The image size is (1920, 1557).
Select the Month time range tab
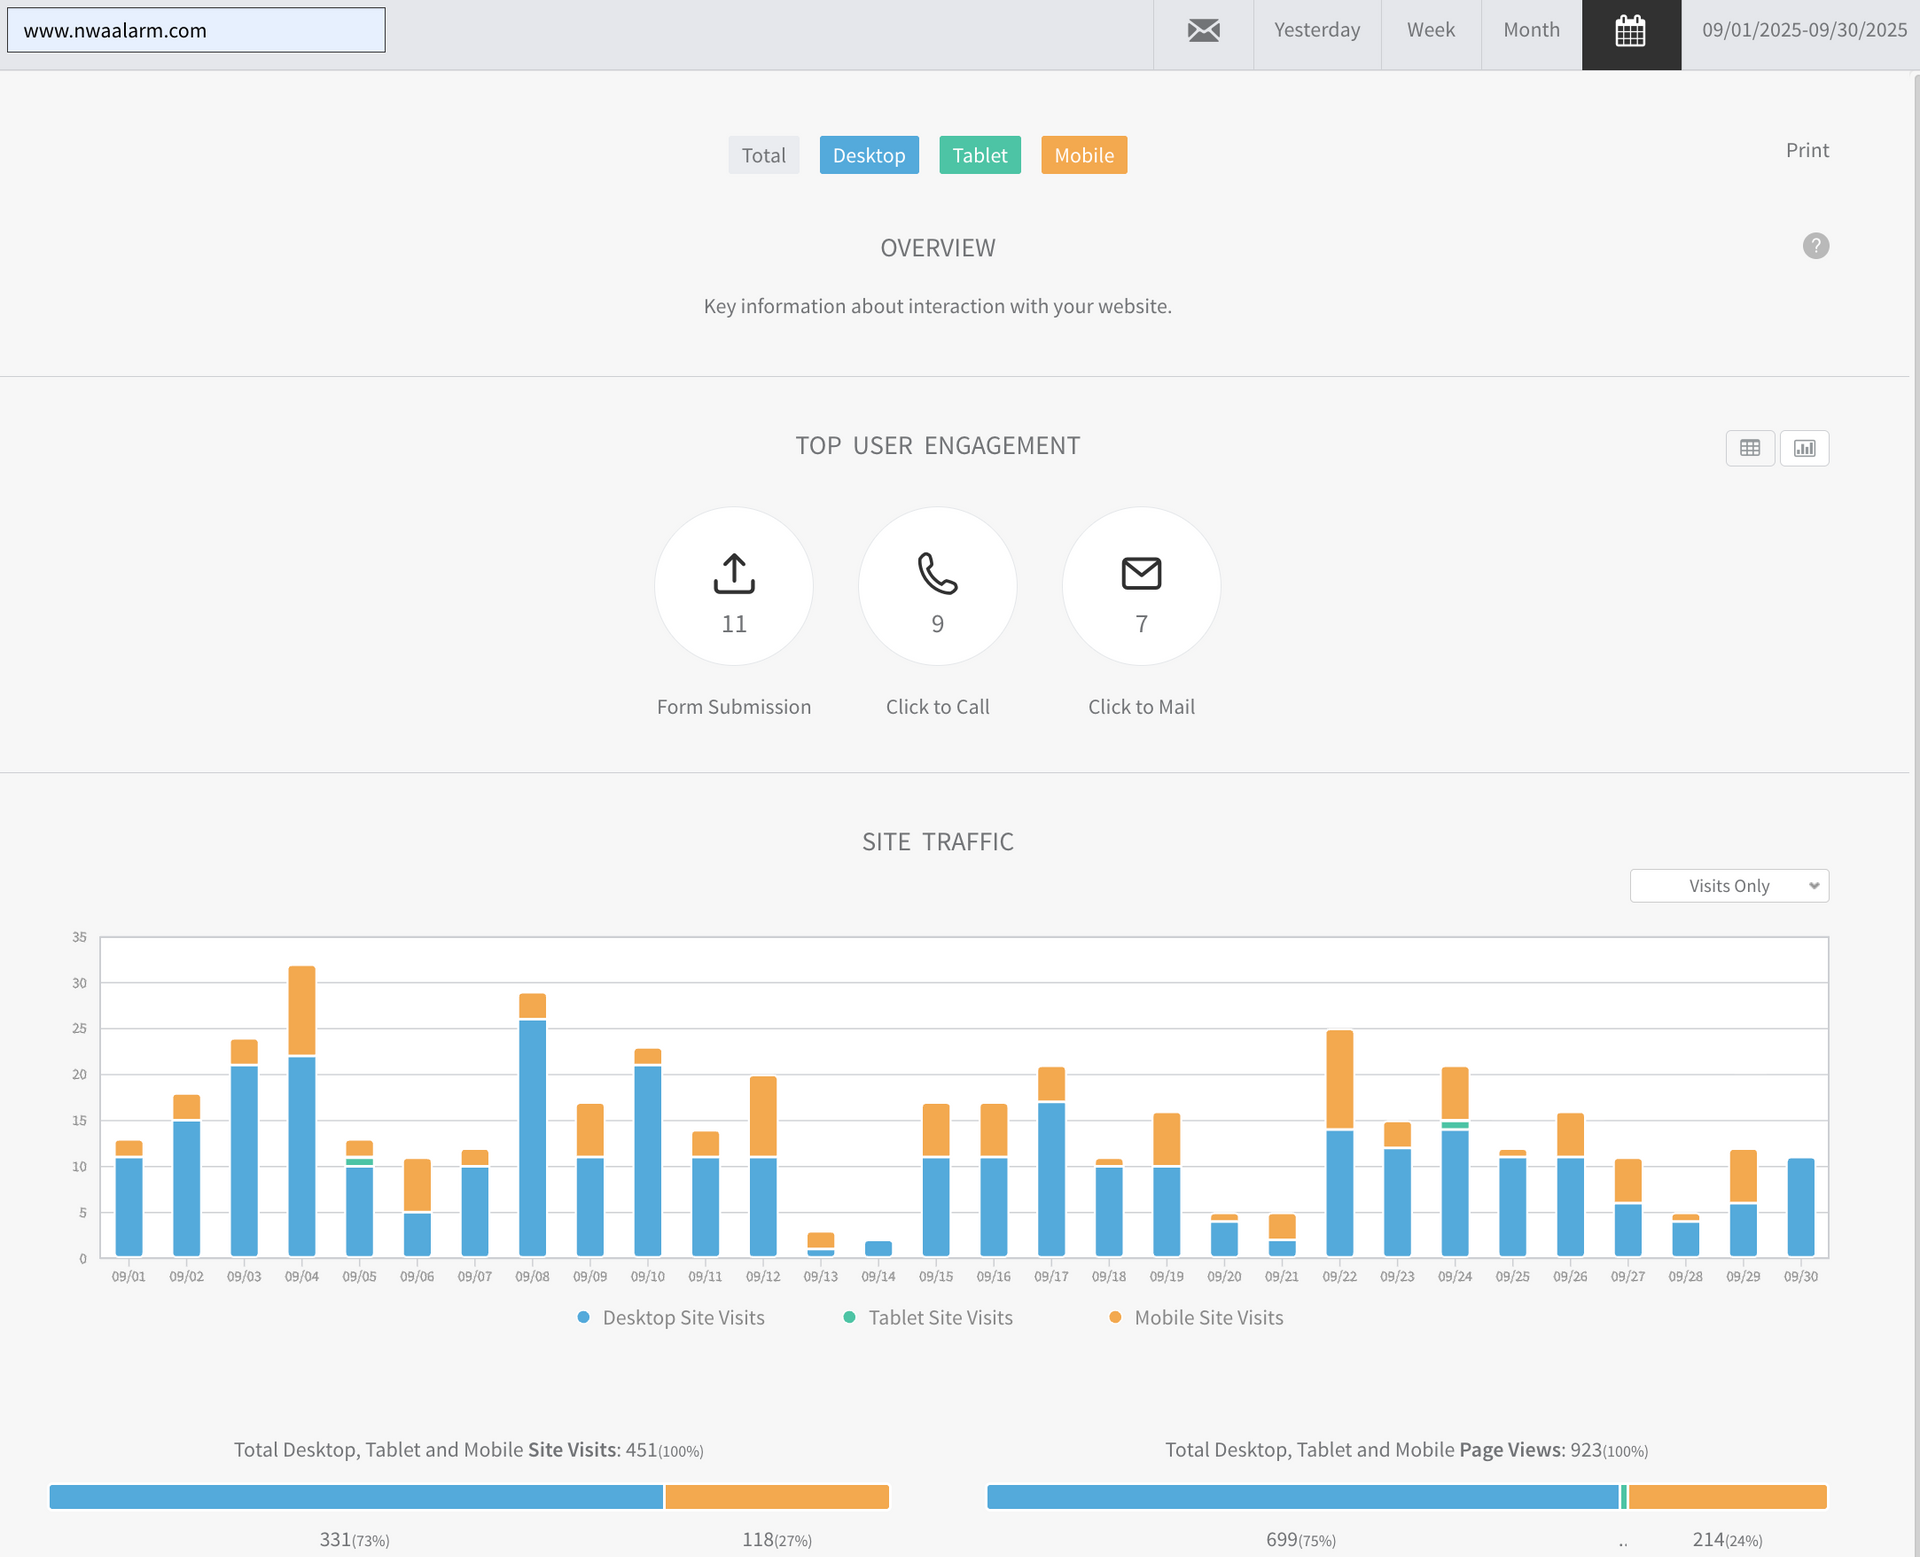(1531, 30)
